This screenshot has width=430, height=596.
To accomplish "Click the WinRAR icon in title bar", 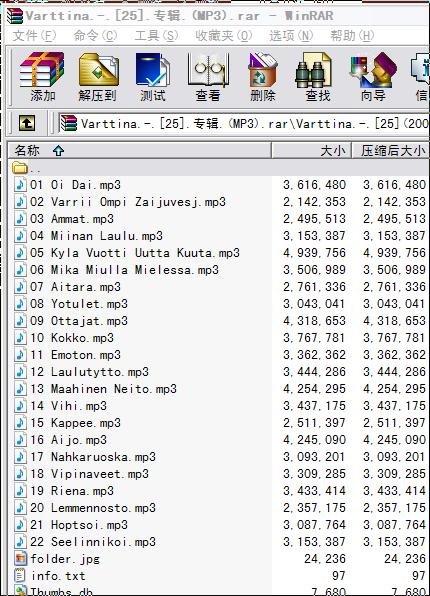I will point(15,16).
